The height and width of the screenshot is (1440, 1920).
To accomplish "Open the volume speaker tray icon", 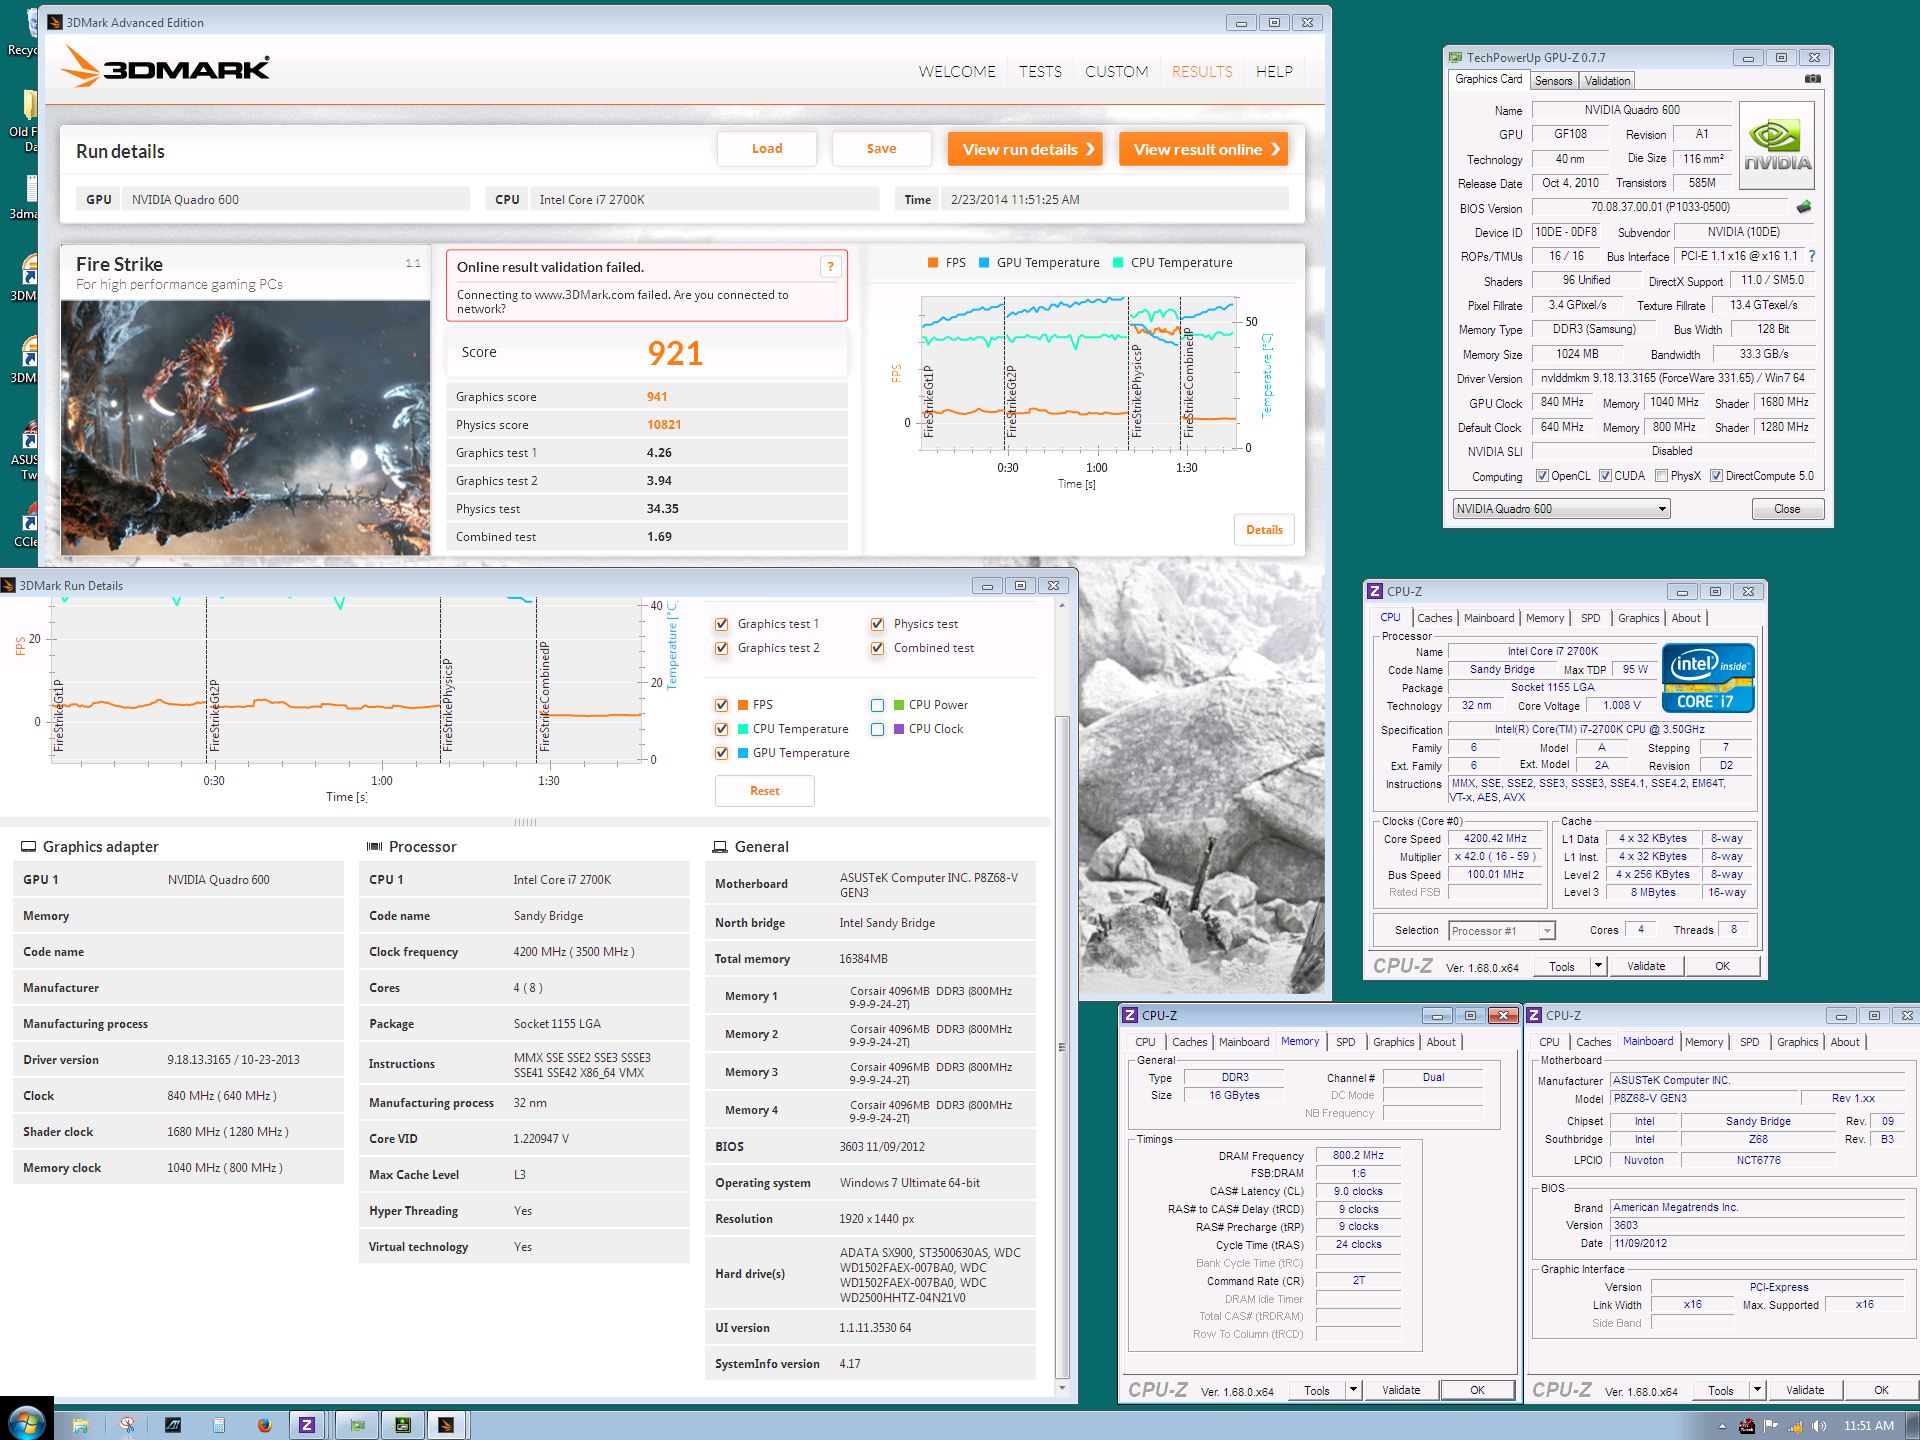I will tap(1819, 1426).
